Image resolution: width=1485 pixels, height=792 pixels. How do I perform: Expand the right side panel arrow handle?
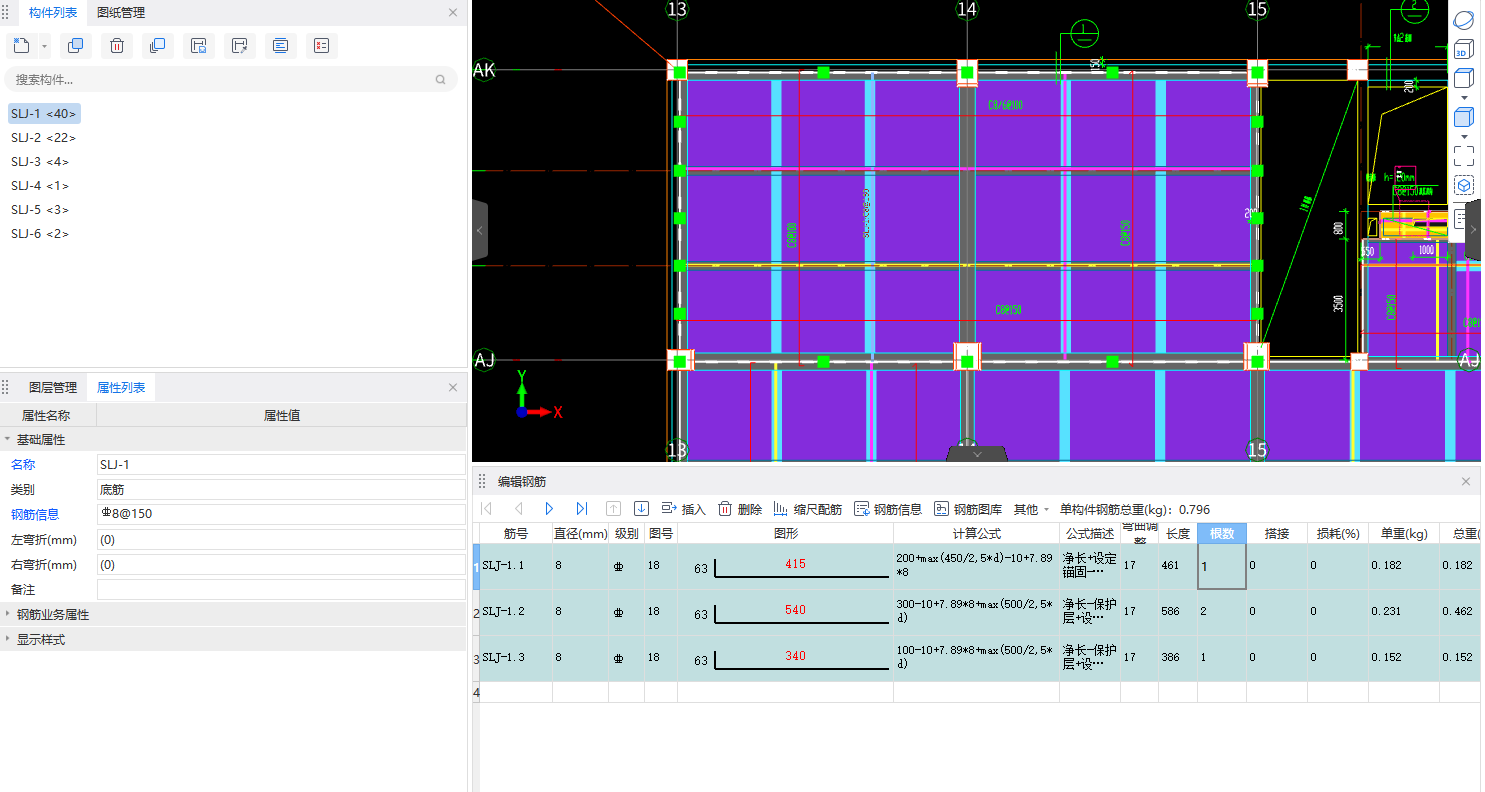tap(1473, 230)
